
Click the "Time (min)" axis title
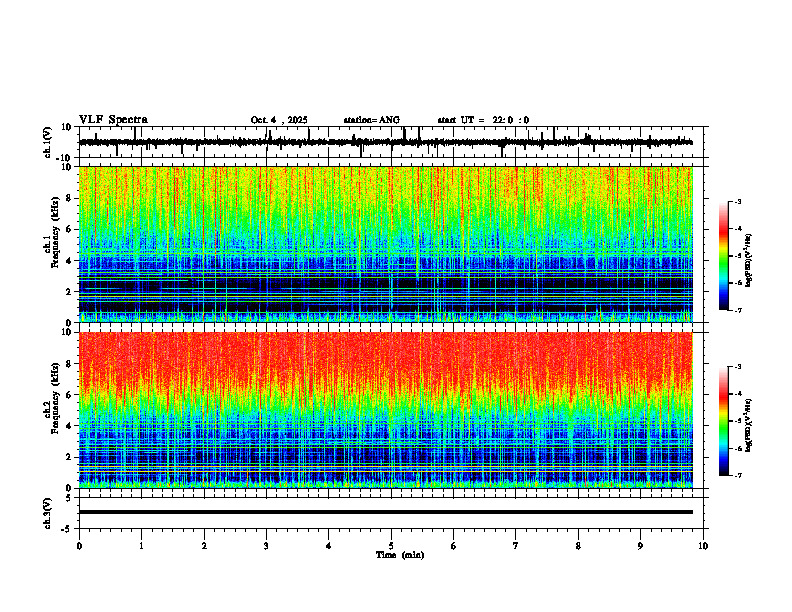(x=400, y=555)
